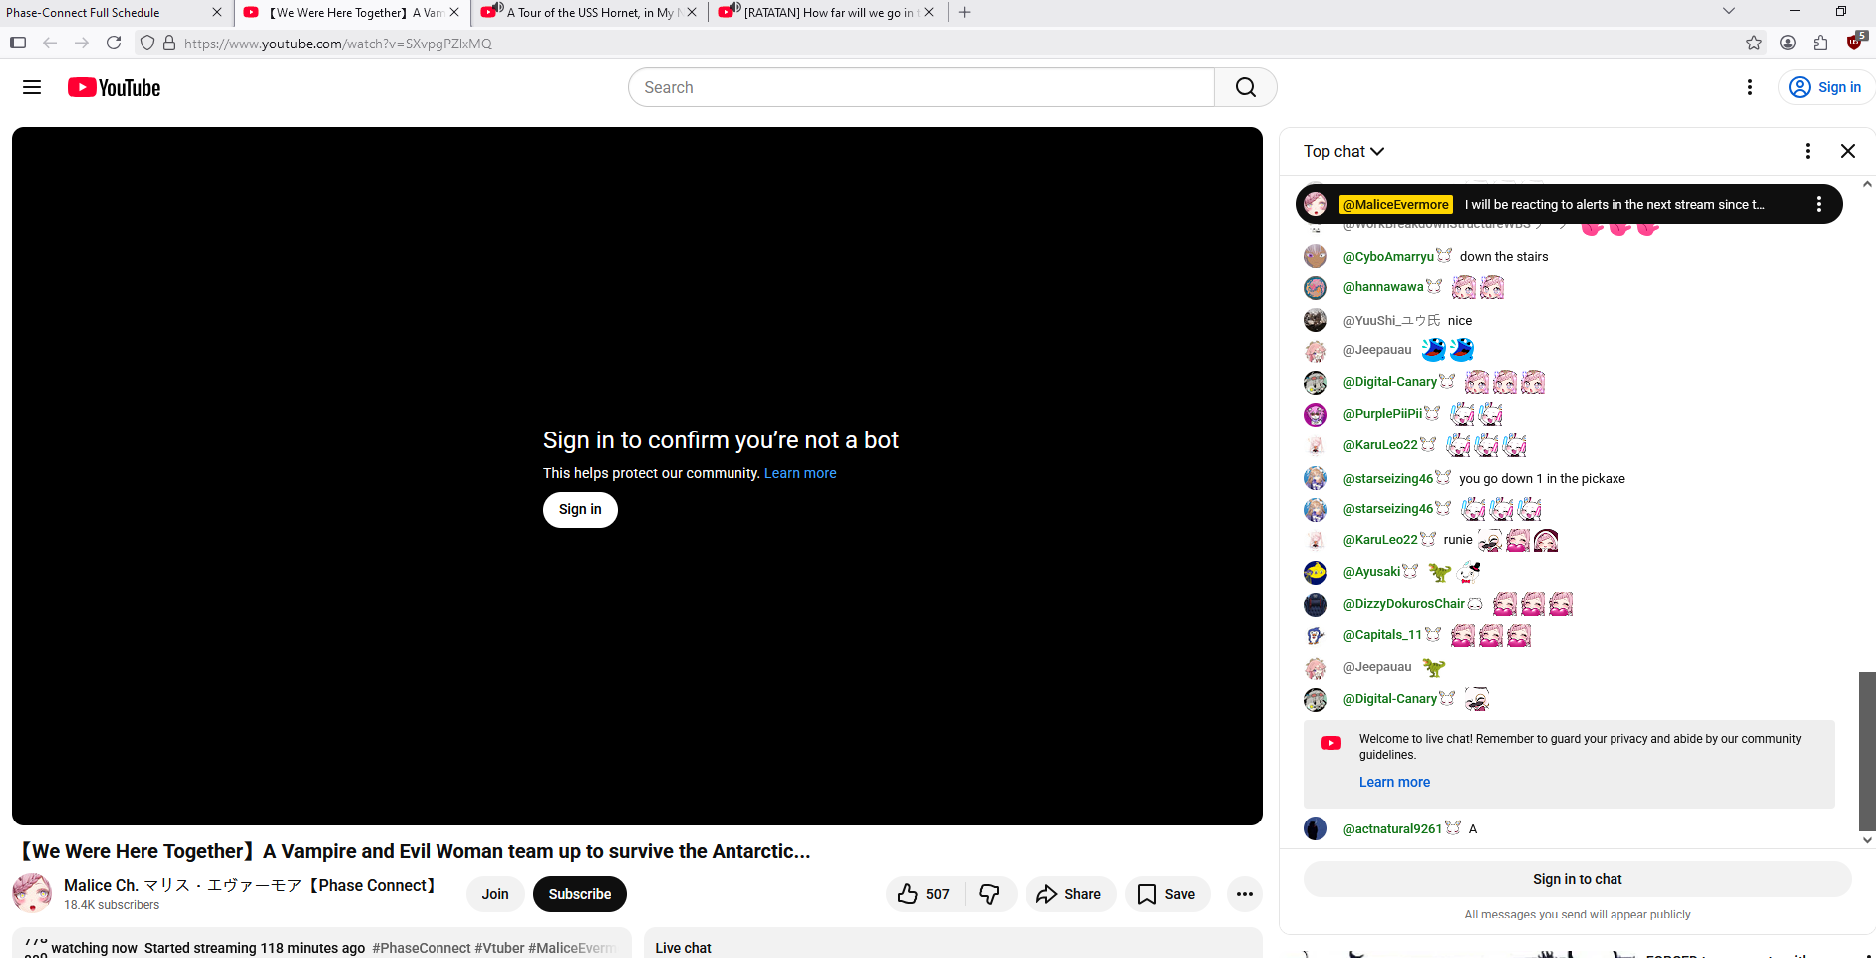Screen dimensions: 1876x958
Task: Click the Live chat section heading
Action: pos(683,948)
